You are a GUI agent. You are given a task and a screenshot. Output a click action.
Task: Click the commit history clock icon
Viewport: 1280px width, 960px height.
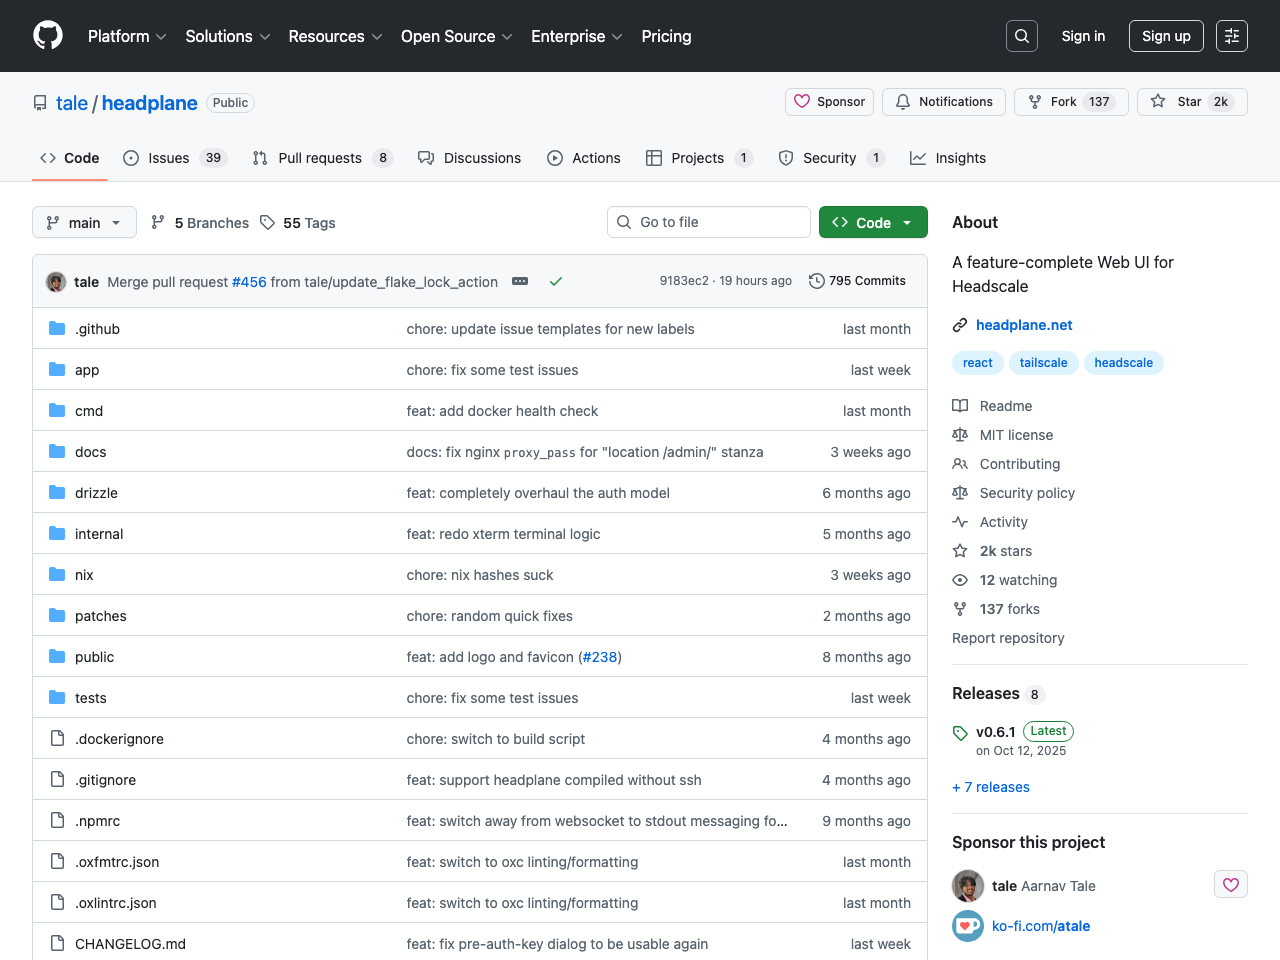pyautogui.click(x=816, y=281)
